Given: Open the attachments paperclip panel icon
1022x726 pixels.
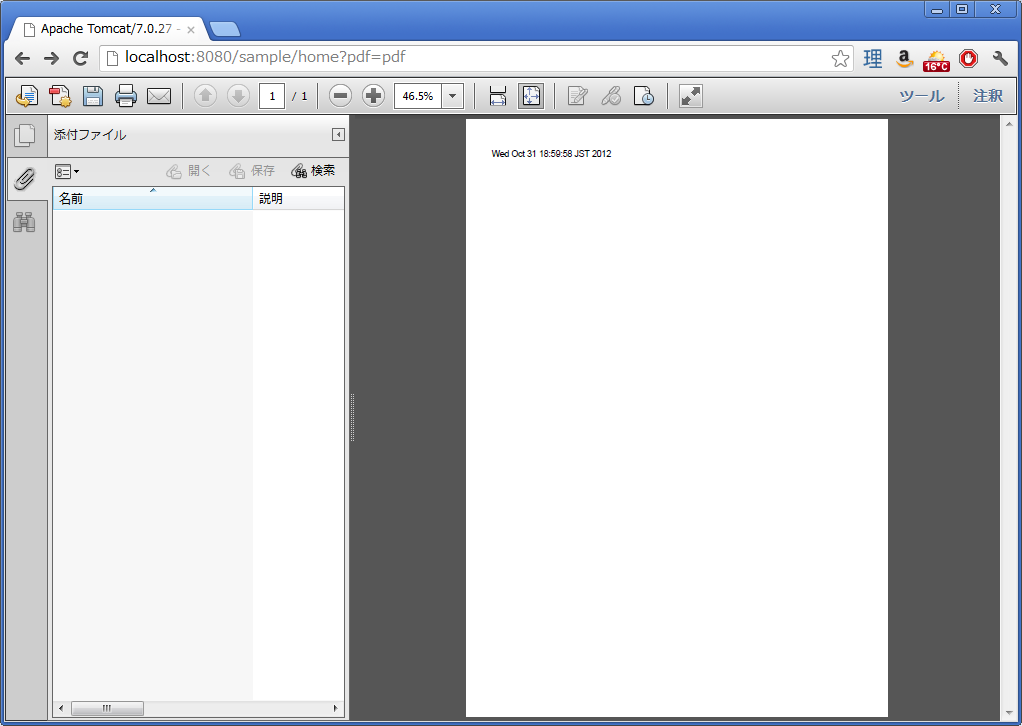Looking at the screenshot, I should coord(24,178).
